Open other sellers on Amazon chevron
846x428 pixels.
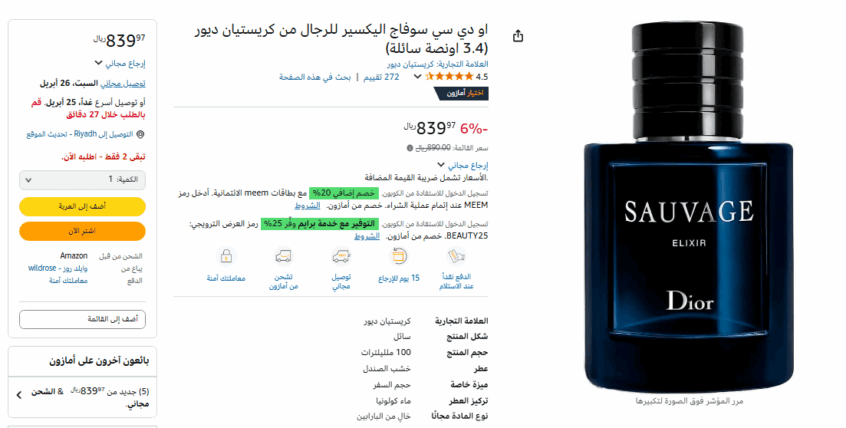pyautogui.click(x=19, y=395)
